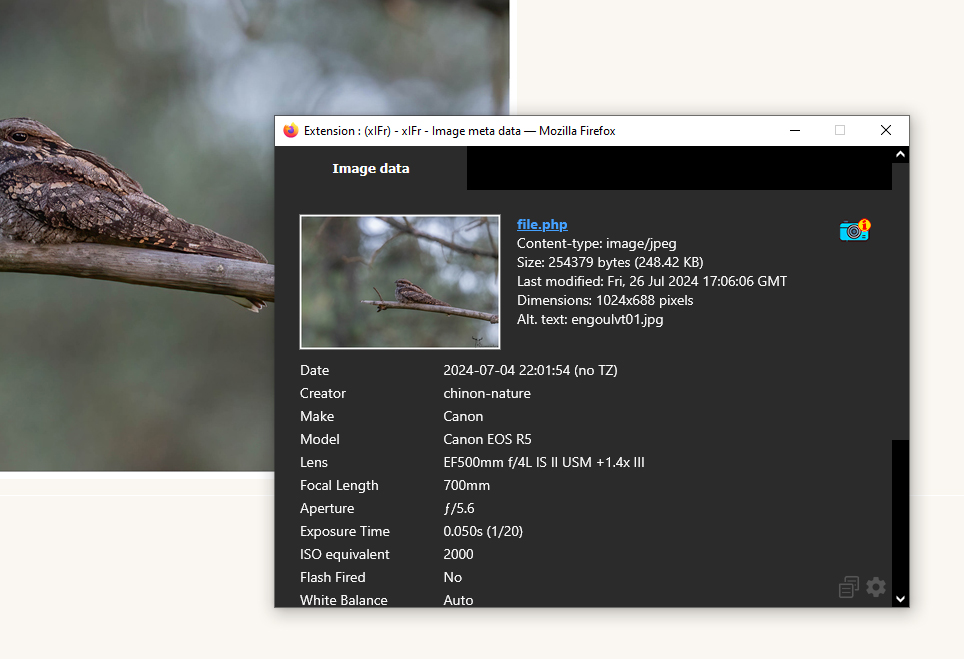The height and width of the screenshot is (659, 964).
Task: Click the Alt. text engoulvt01.jpg line
Action: coord(590,320)
